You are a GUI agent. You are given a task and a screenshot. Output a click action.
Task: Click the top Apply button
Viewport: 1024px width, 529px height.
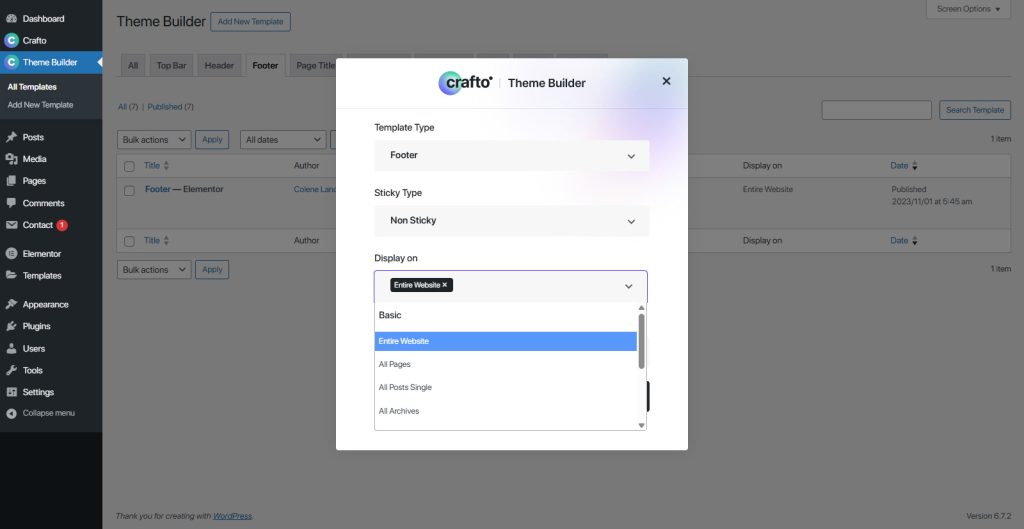tap(212, 140)
